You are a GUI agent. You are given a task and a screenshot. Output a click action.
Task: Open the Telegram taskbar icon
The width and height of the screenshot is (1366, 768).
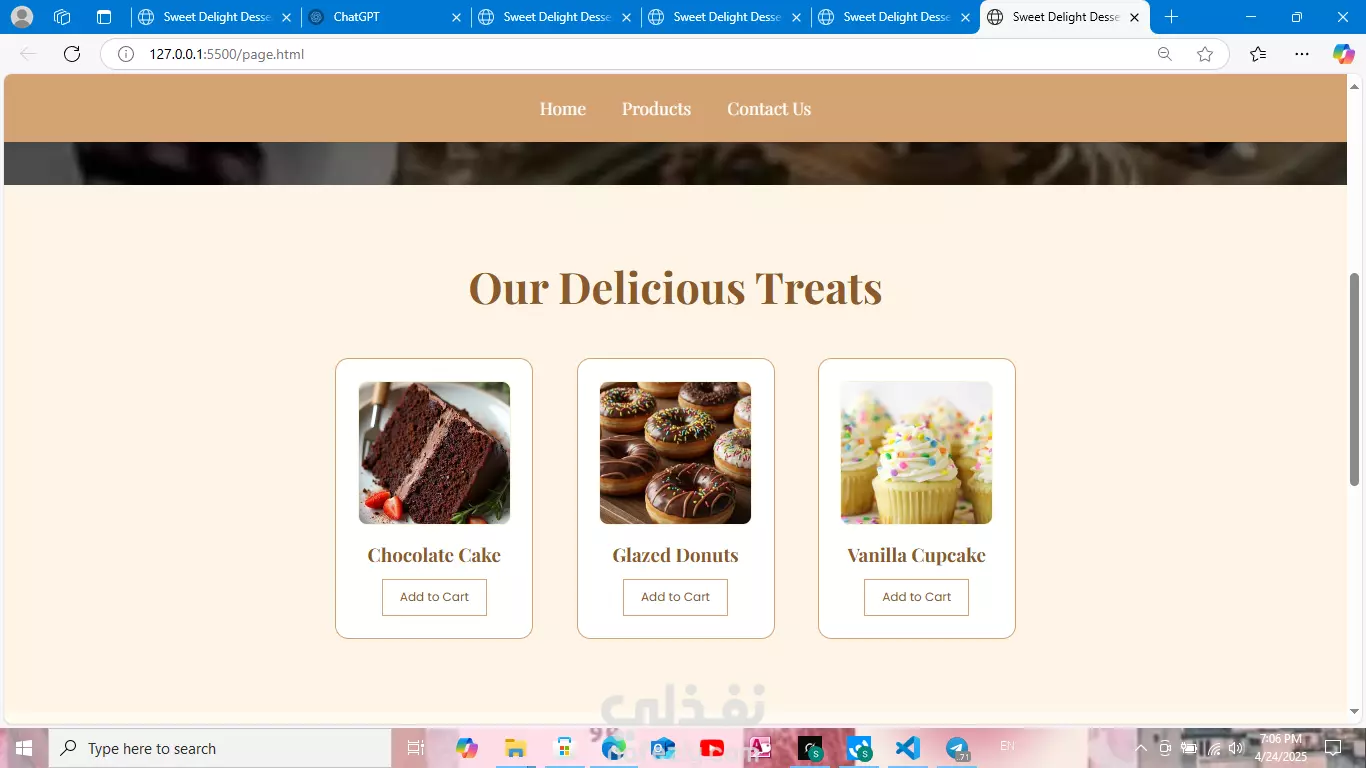pyautogui.click(x=957, y=748)
